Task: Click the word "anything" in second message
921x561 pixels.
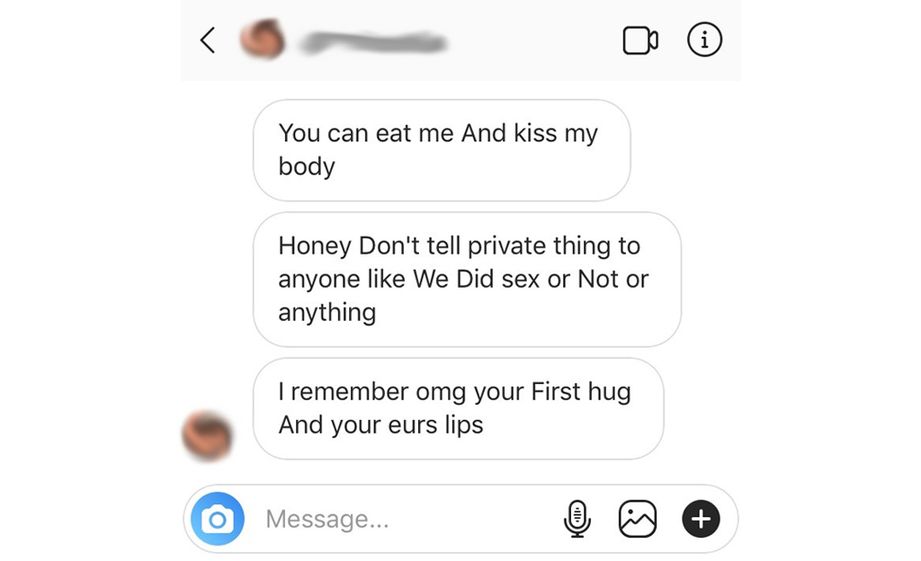Action: tap(327, 313)
